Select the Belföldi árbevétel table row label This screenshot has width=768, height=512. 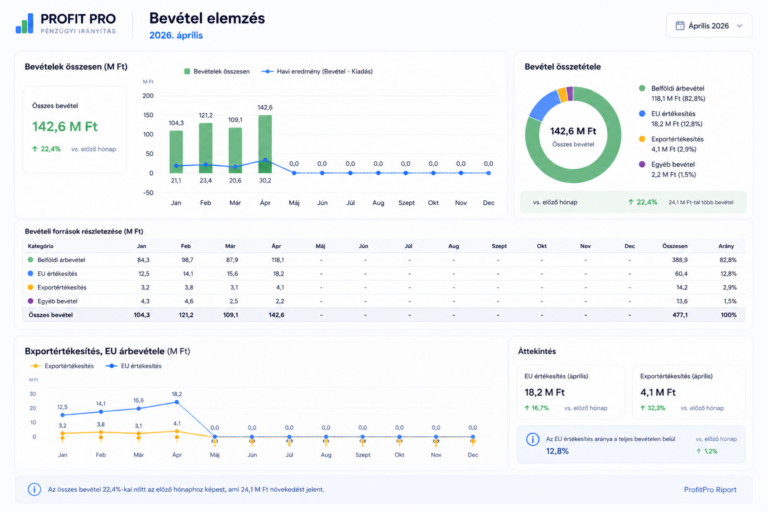(61, 260)
